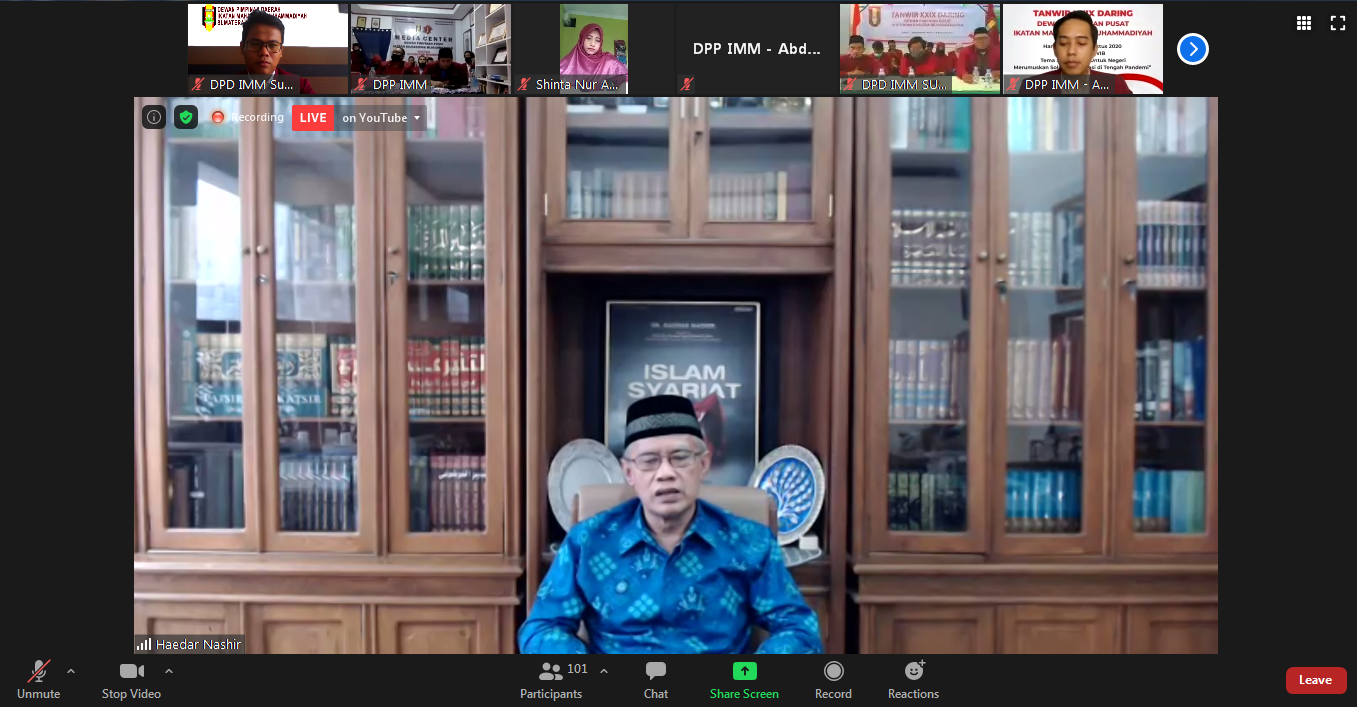This screenshot has height=707, width=1357.
Task: Expand audio options arrow next to Unmute
Action: click(x=71, y=671)
